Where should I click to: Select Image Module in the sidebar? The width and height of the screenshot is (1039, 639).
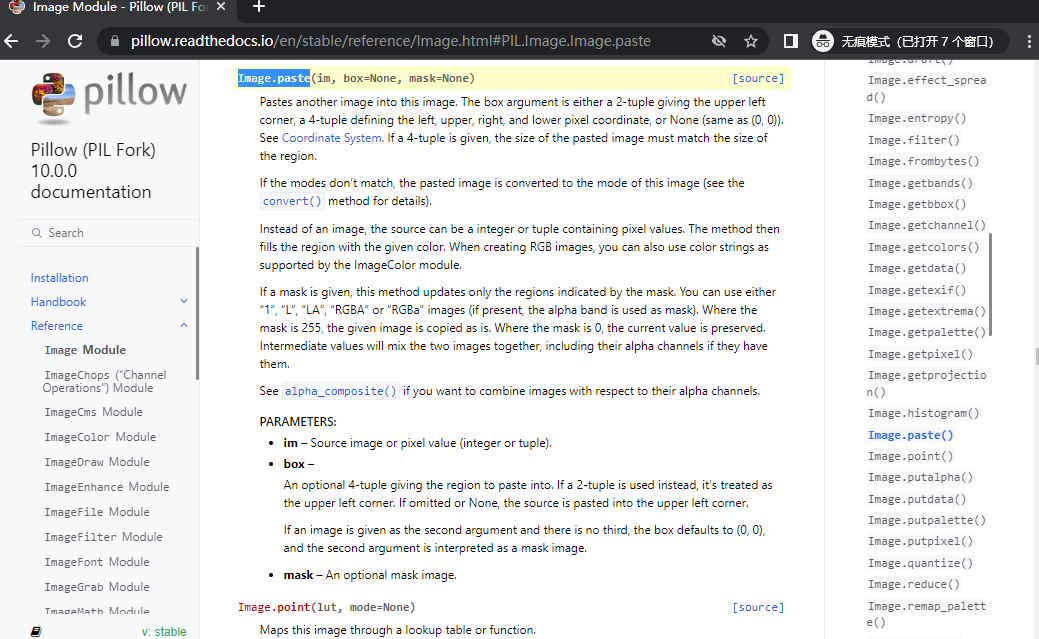[x=85, y=350]
